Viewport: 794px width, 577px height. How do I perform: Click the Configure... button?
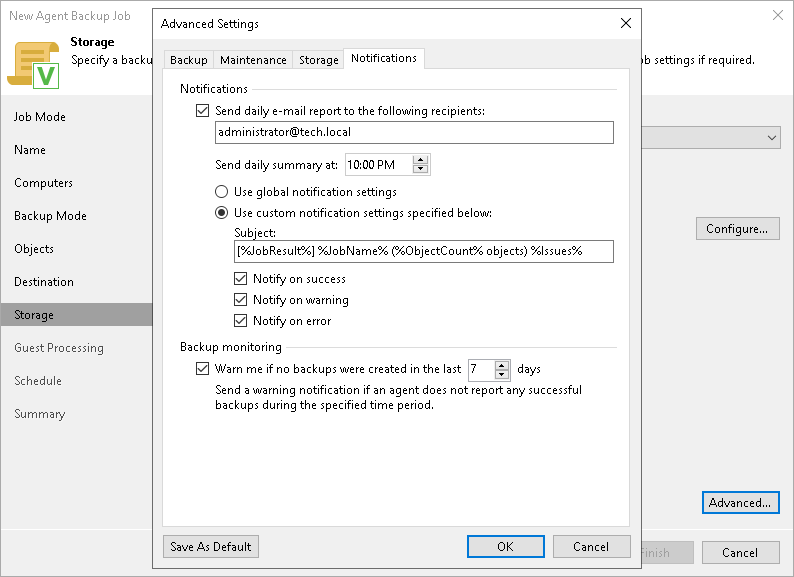[737, 229]
